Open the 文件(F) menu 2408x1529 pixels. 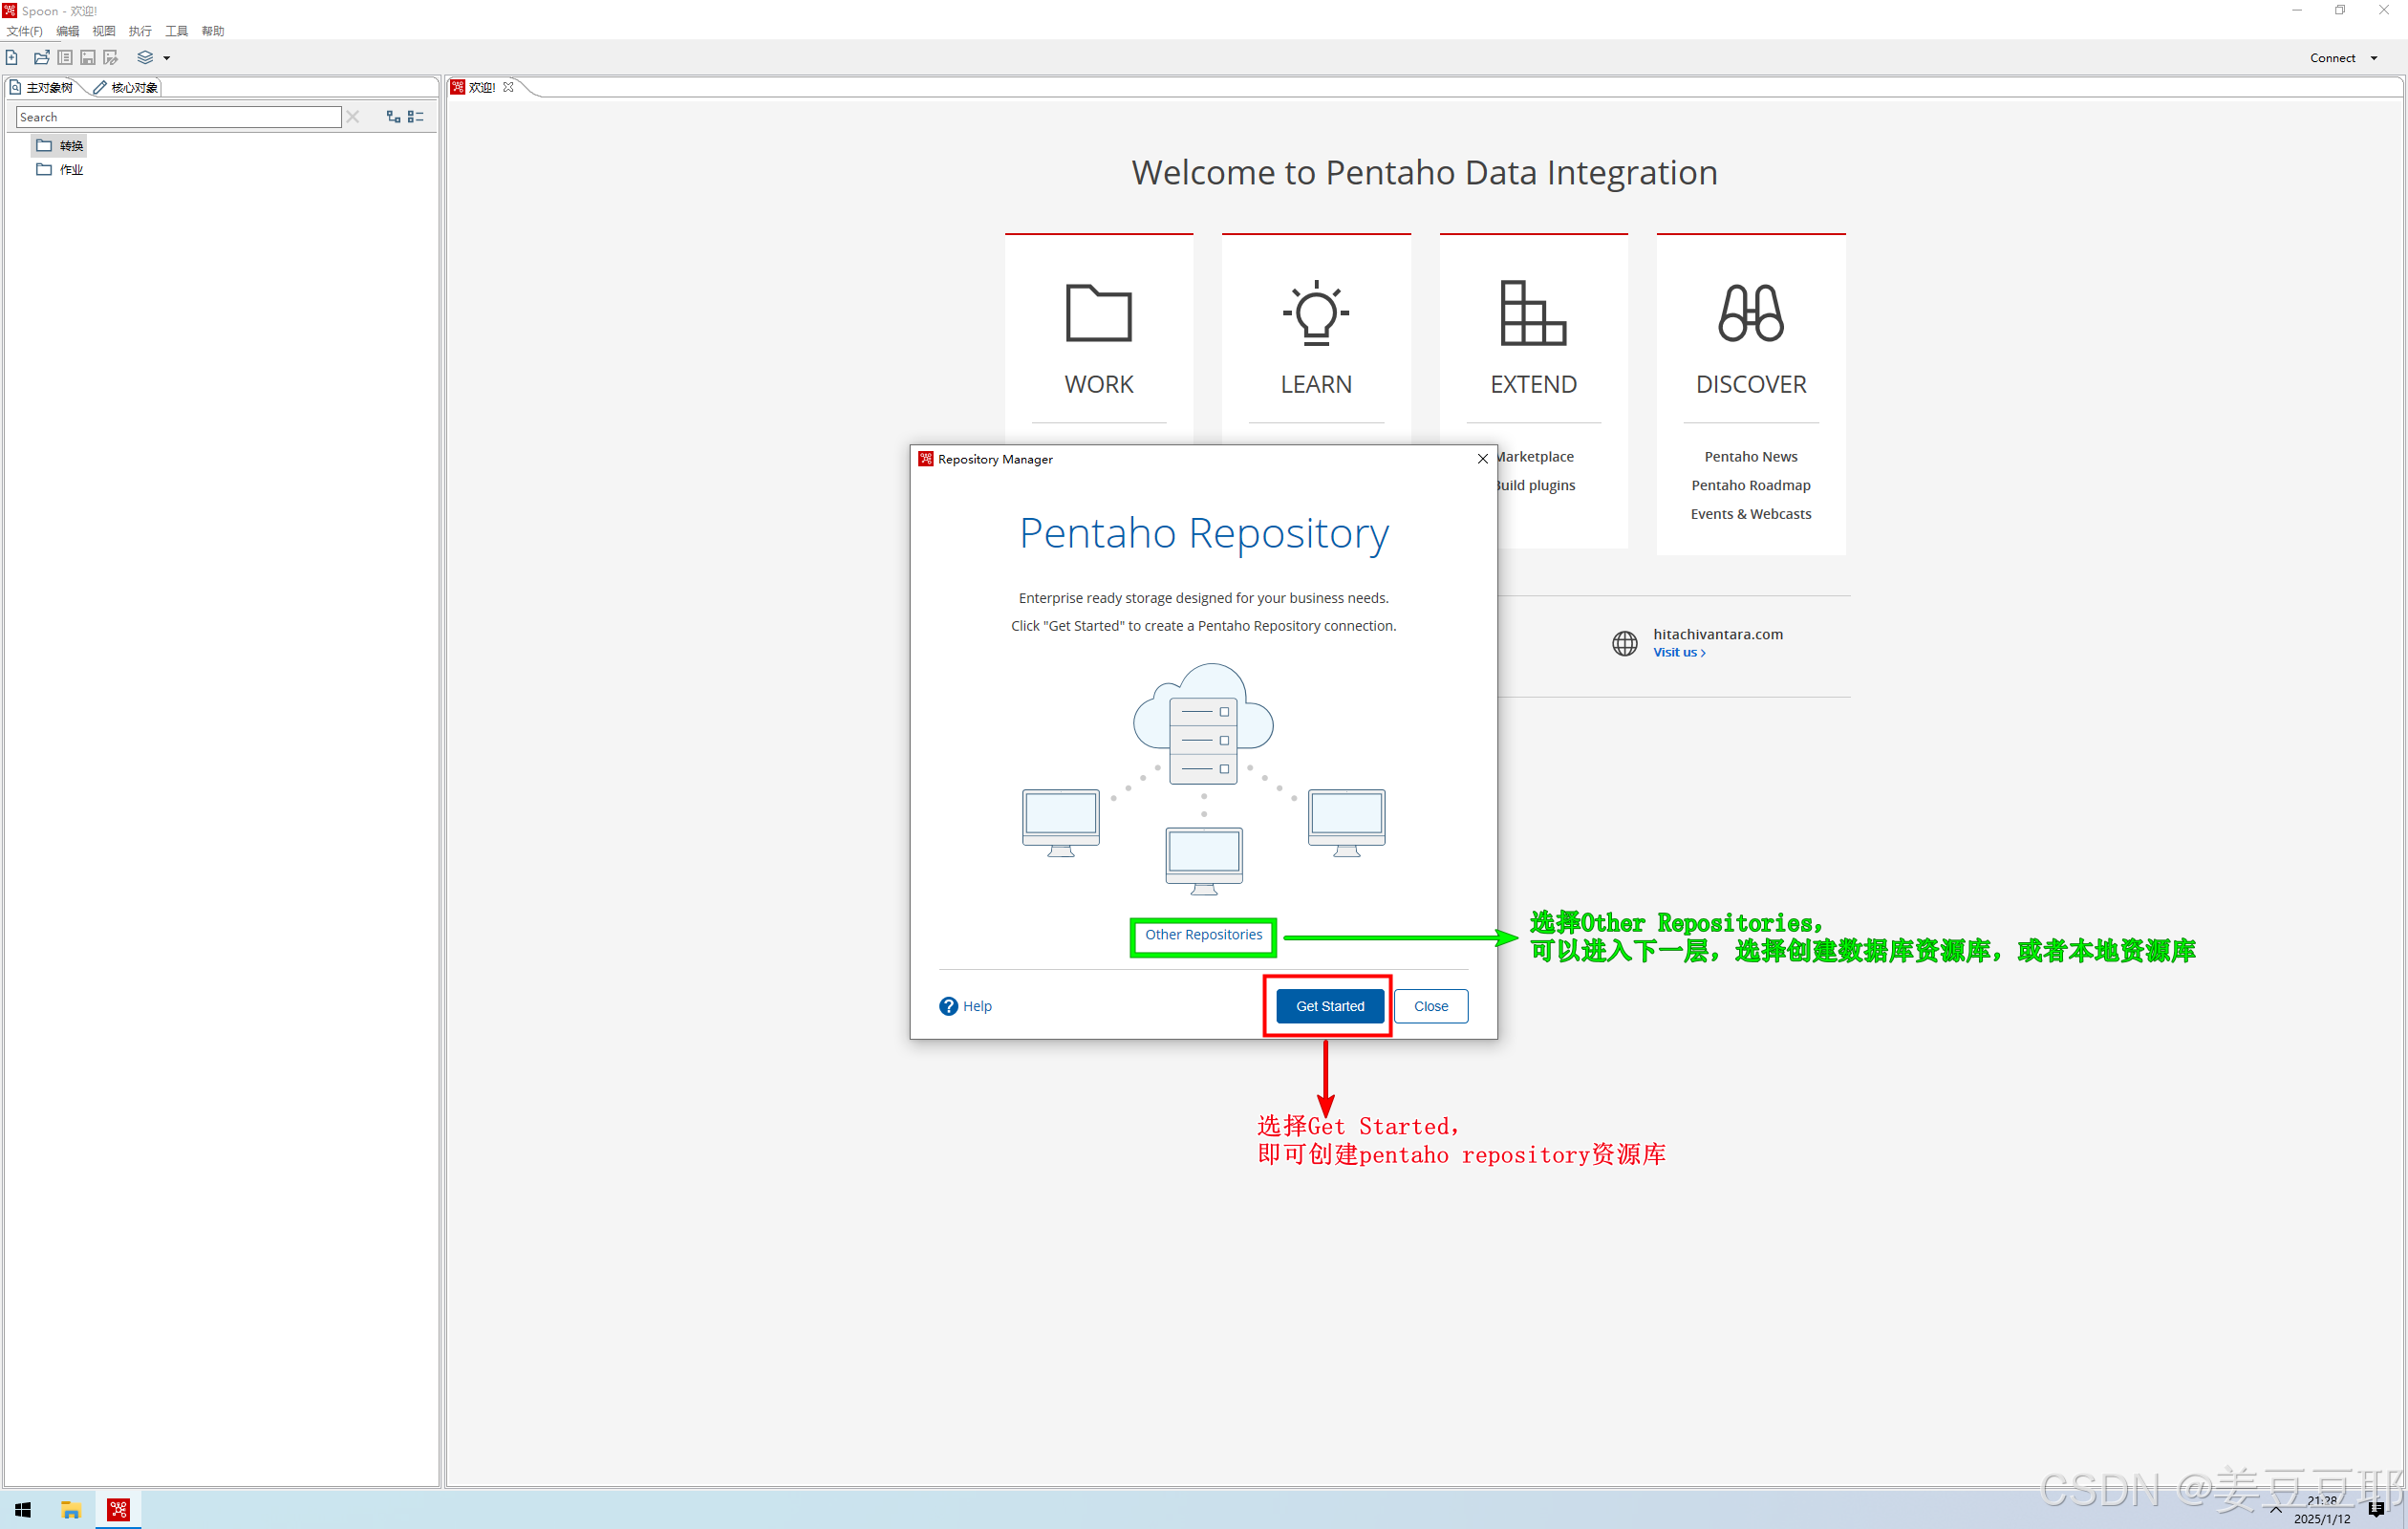coord(24,31)
